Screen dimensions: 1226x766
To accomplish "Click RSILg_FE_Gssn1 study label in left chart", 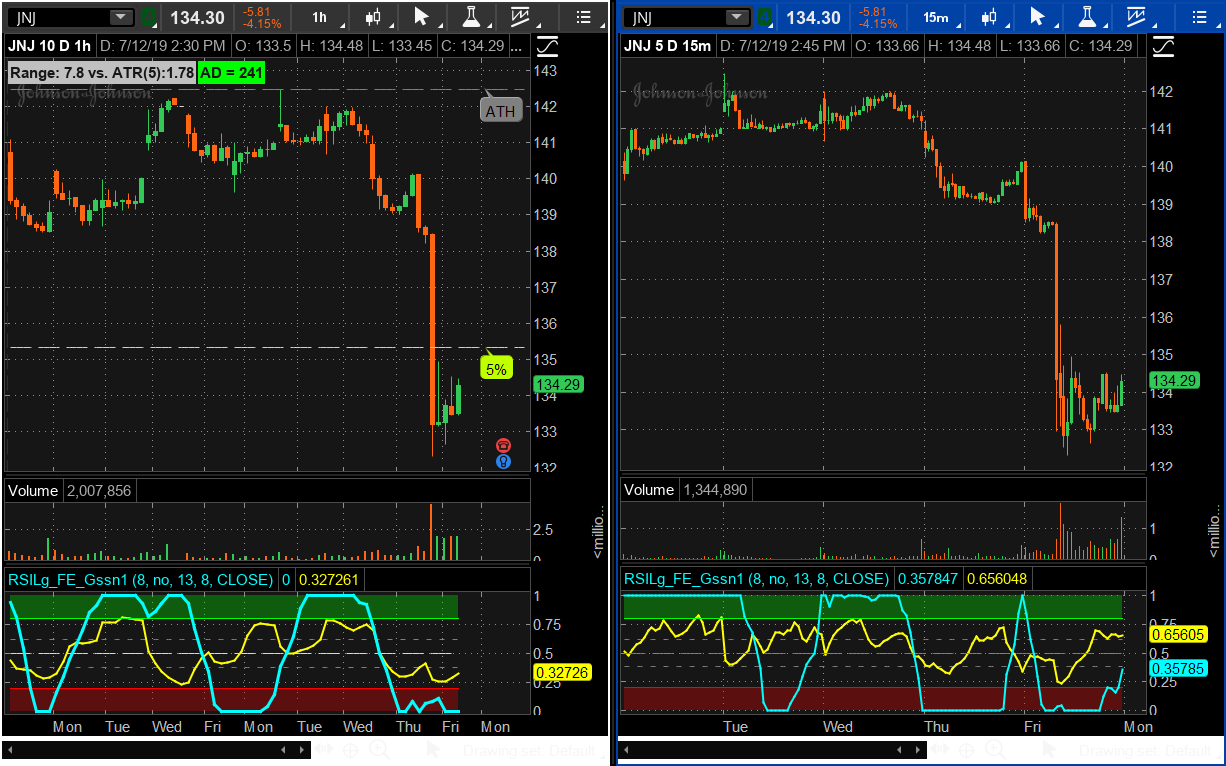I will (x=140, y=578).
